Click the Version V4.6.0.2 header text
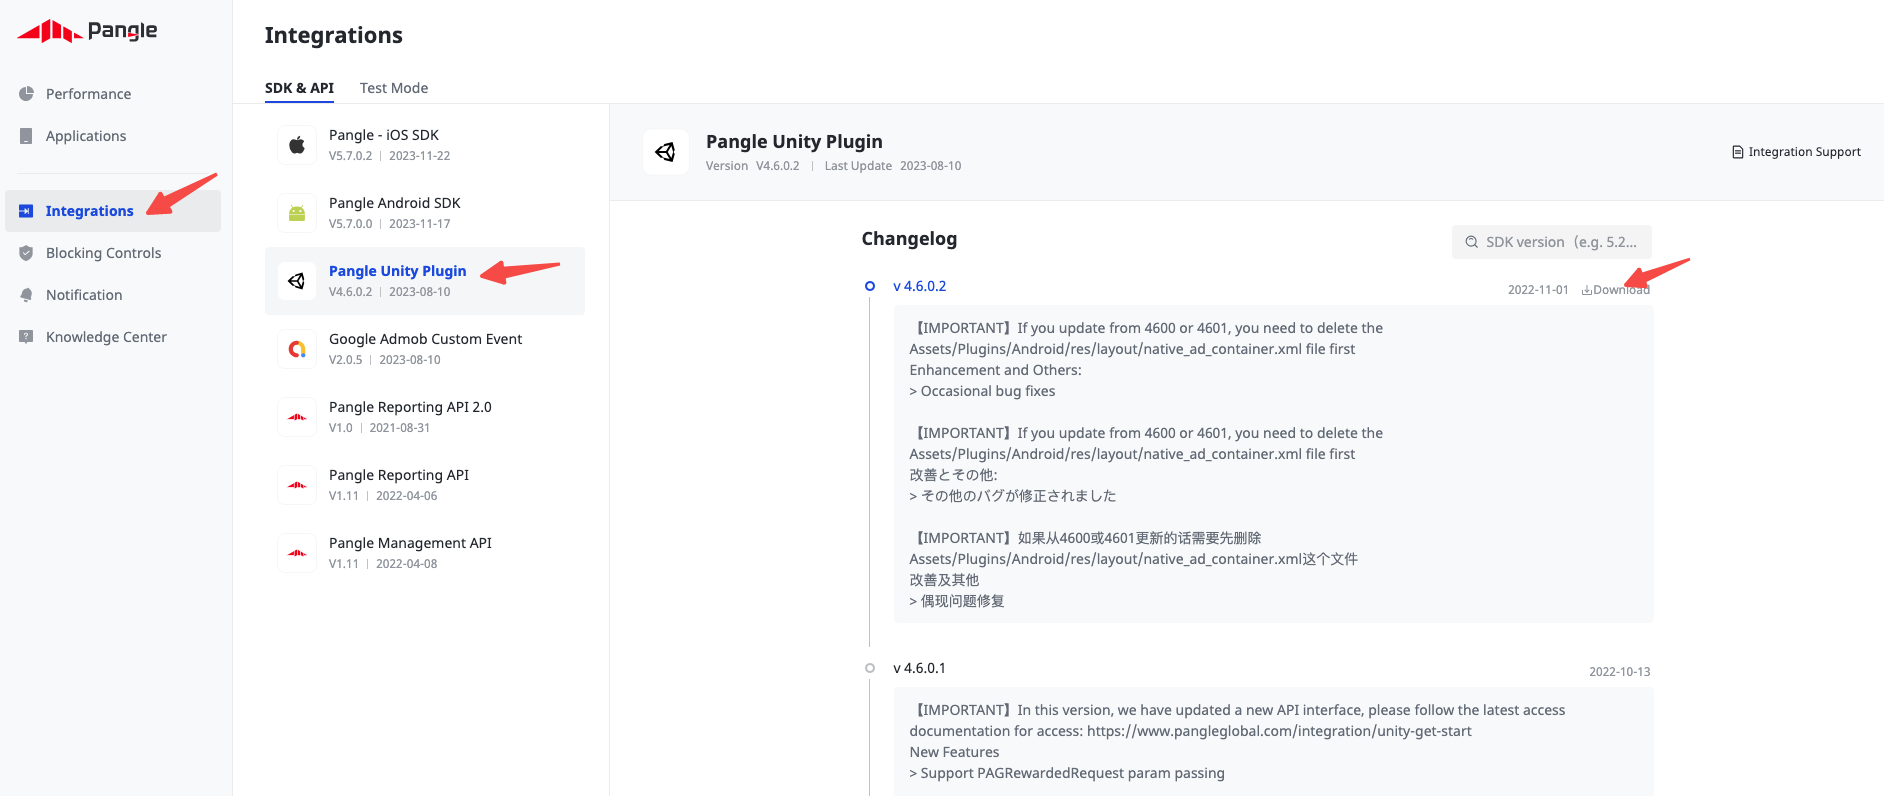The width and height of the screenshot is (1884, 796). click(752, 166)
